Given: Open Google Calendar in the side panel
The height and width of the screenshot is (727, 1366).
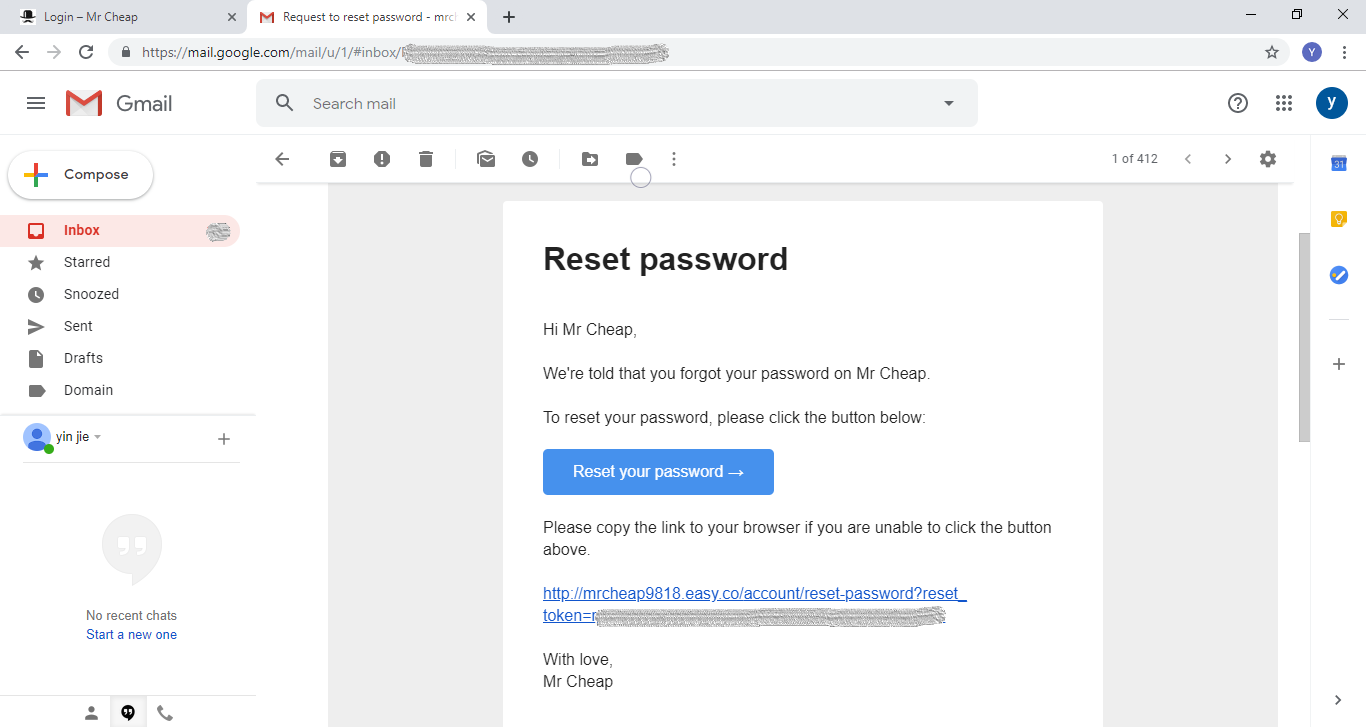Looking at the screenshot, I should 1339,164.
